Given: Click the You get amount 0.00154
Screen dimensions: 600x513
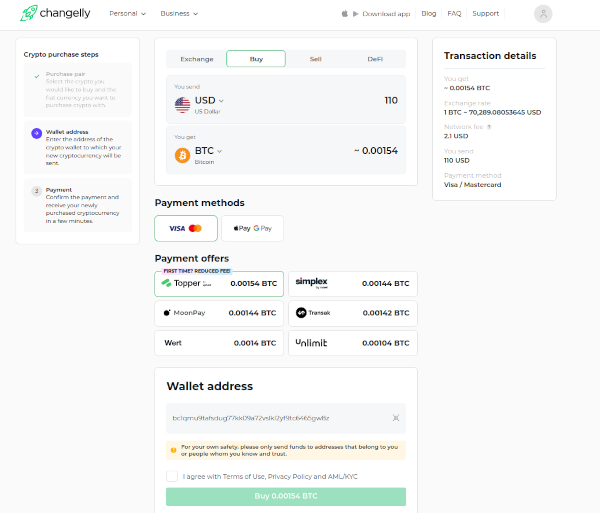Looking at the screenshot, I should pos(376,151).
